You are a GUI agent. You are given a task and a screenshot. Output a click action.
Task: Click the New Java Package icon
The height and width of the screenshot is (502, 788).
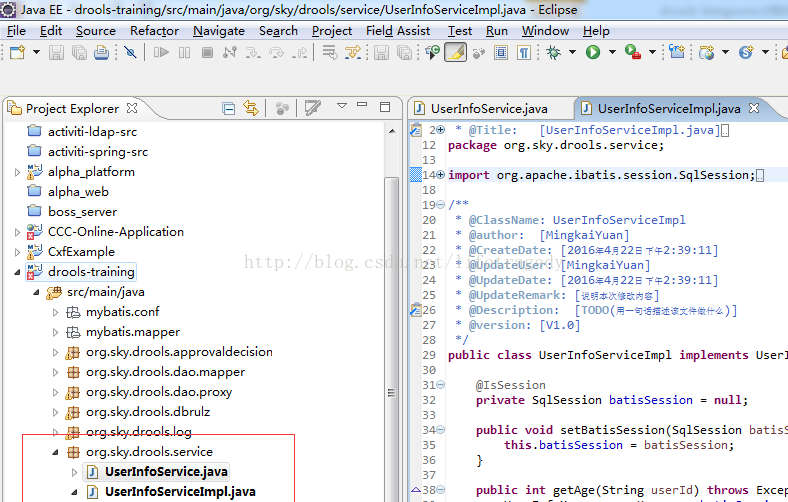pos(677,52)
